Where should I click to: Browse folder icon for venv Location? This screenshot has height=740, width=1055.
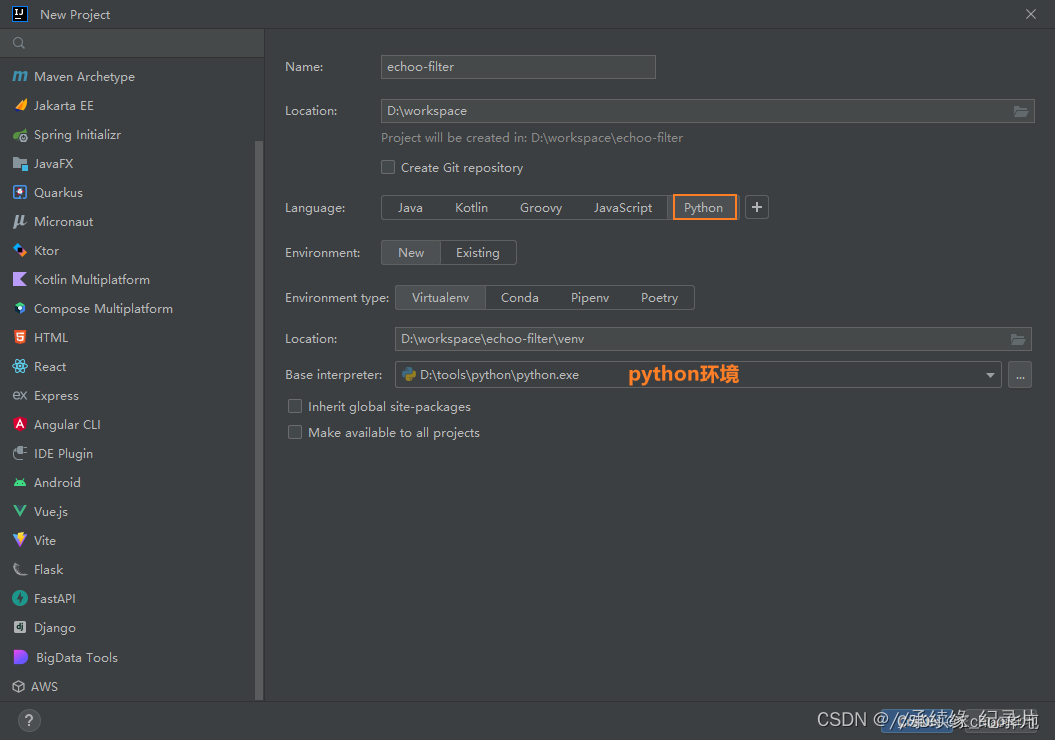click(1018, 339)
